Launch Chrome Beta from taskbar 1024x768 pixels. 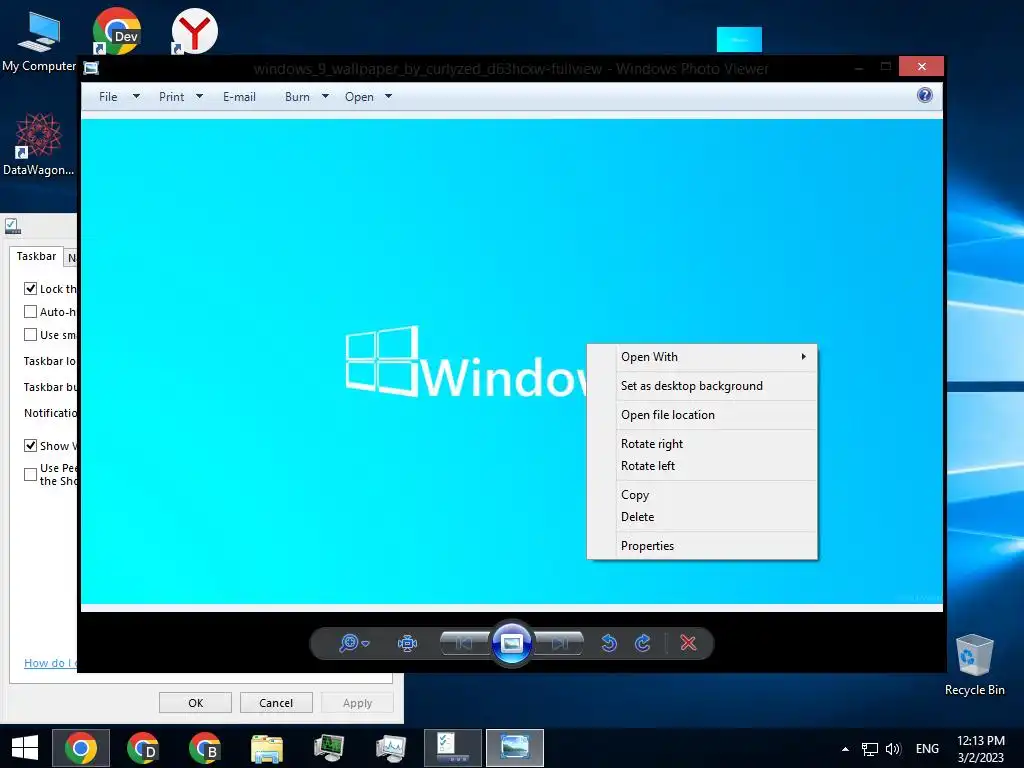click(x=204, y=748)
